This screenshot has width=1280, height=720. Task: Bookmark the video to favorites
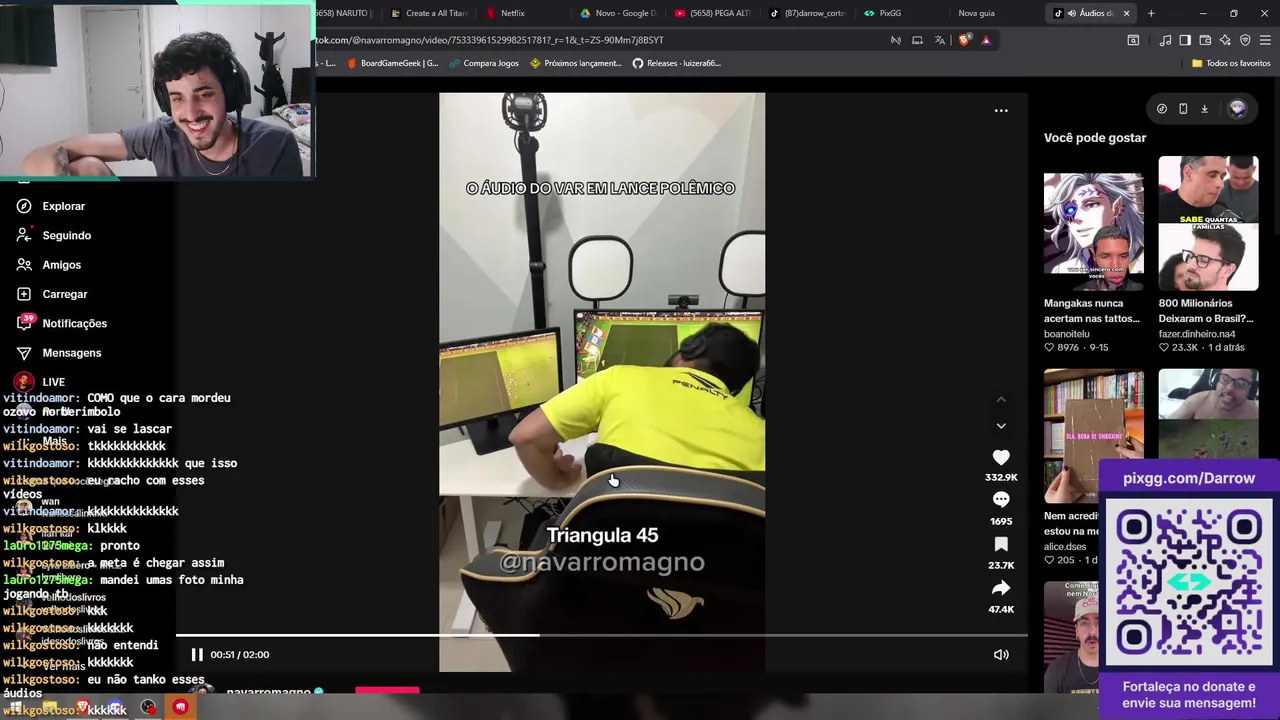[1001, 544]
